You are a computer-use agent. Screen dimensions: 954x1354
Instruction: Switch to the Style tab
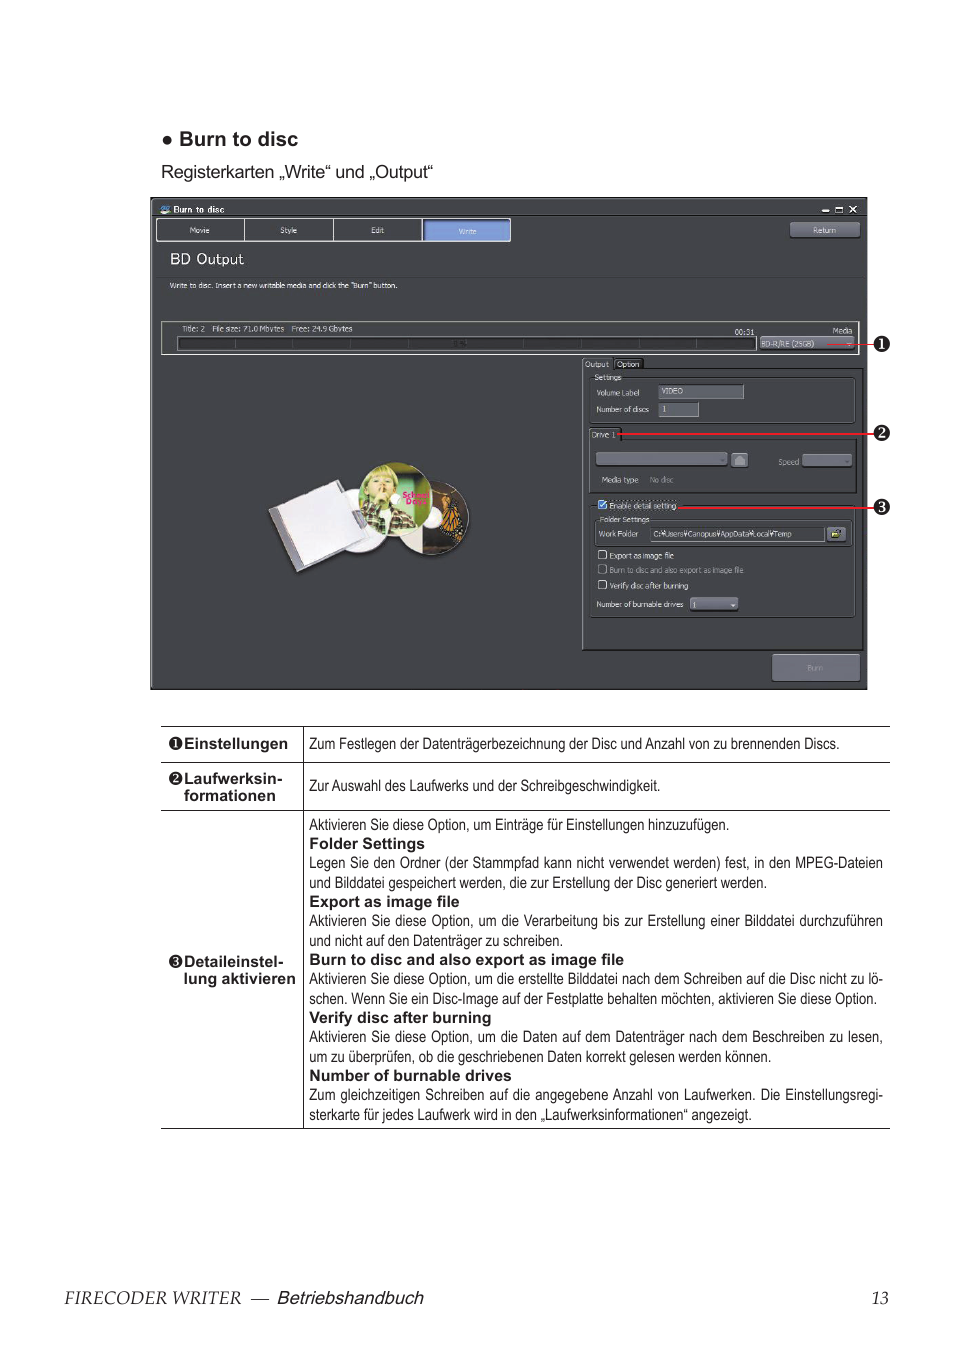[x=289, y=230]
